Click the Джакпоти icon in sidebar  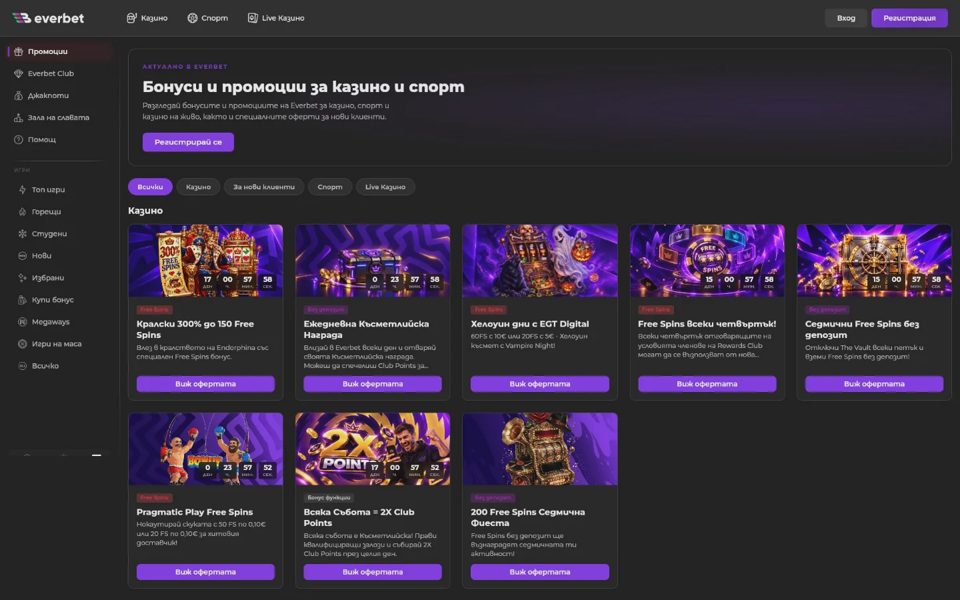click(18, 96)
